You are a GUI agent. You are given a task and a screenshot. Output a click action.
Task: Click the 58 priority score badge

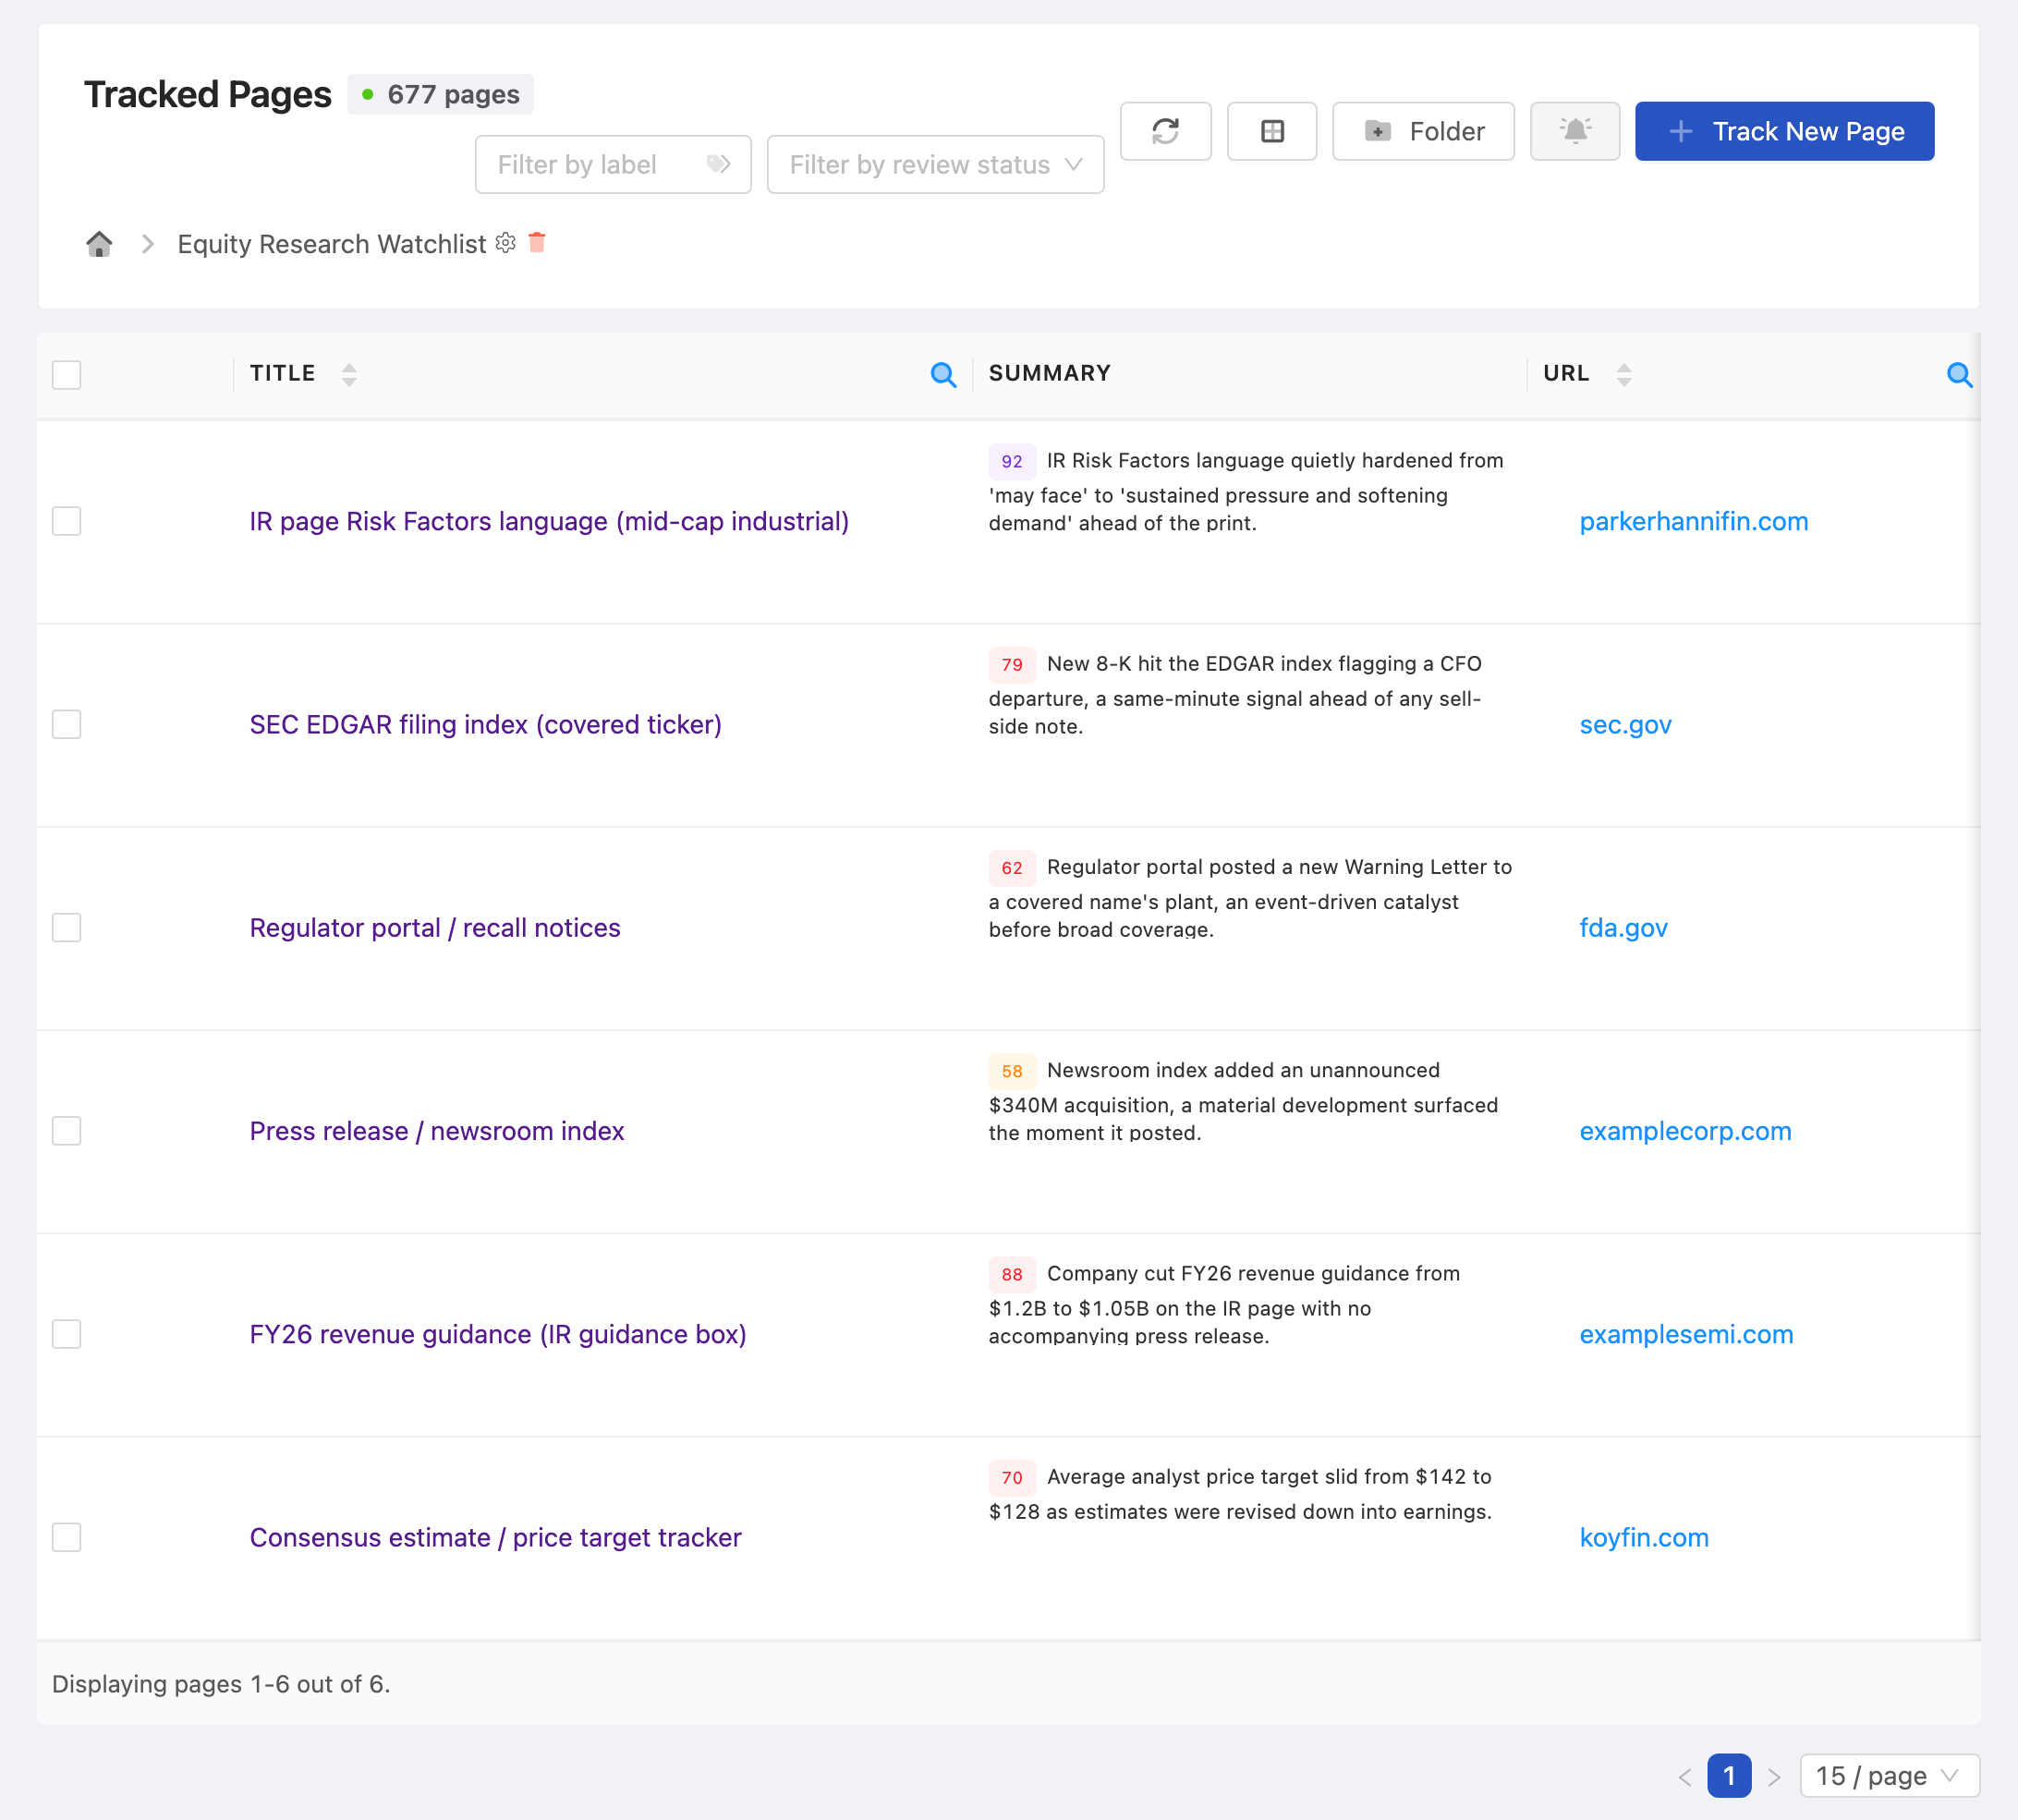1011,1071
